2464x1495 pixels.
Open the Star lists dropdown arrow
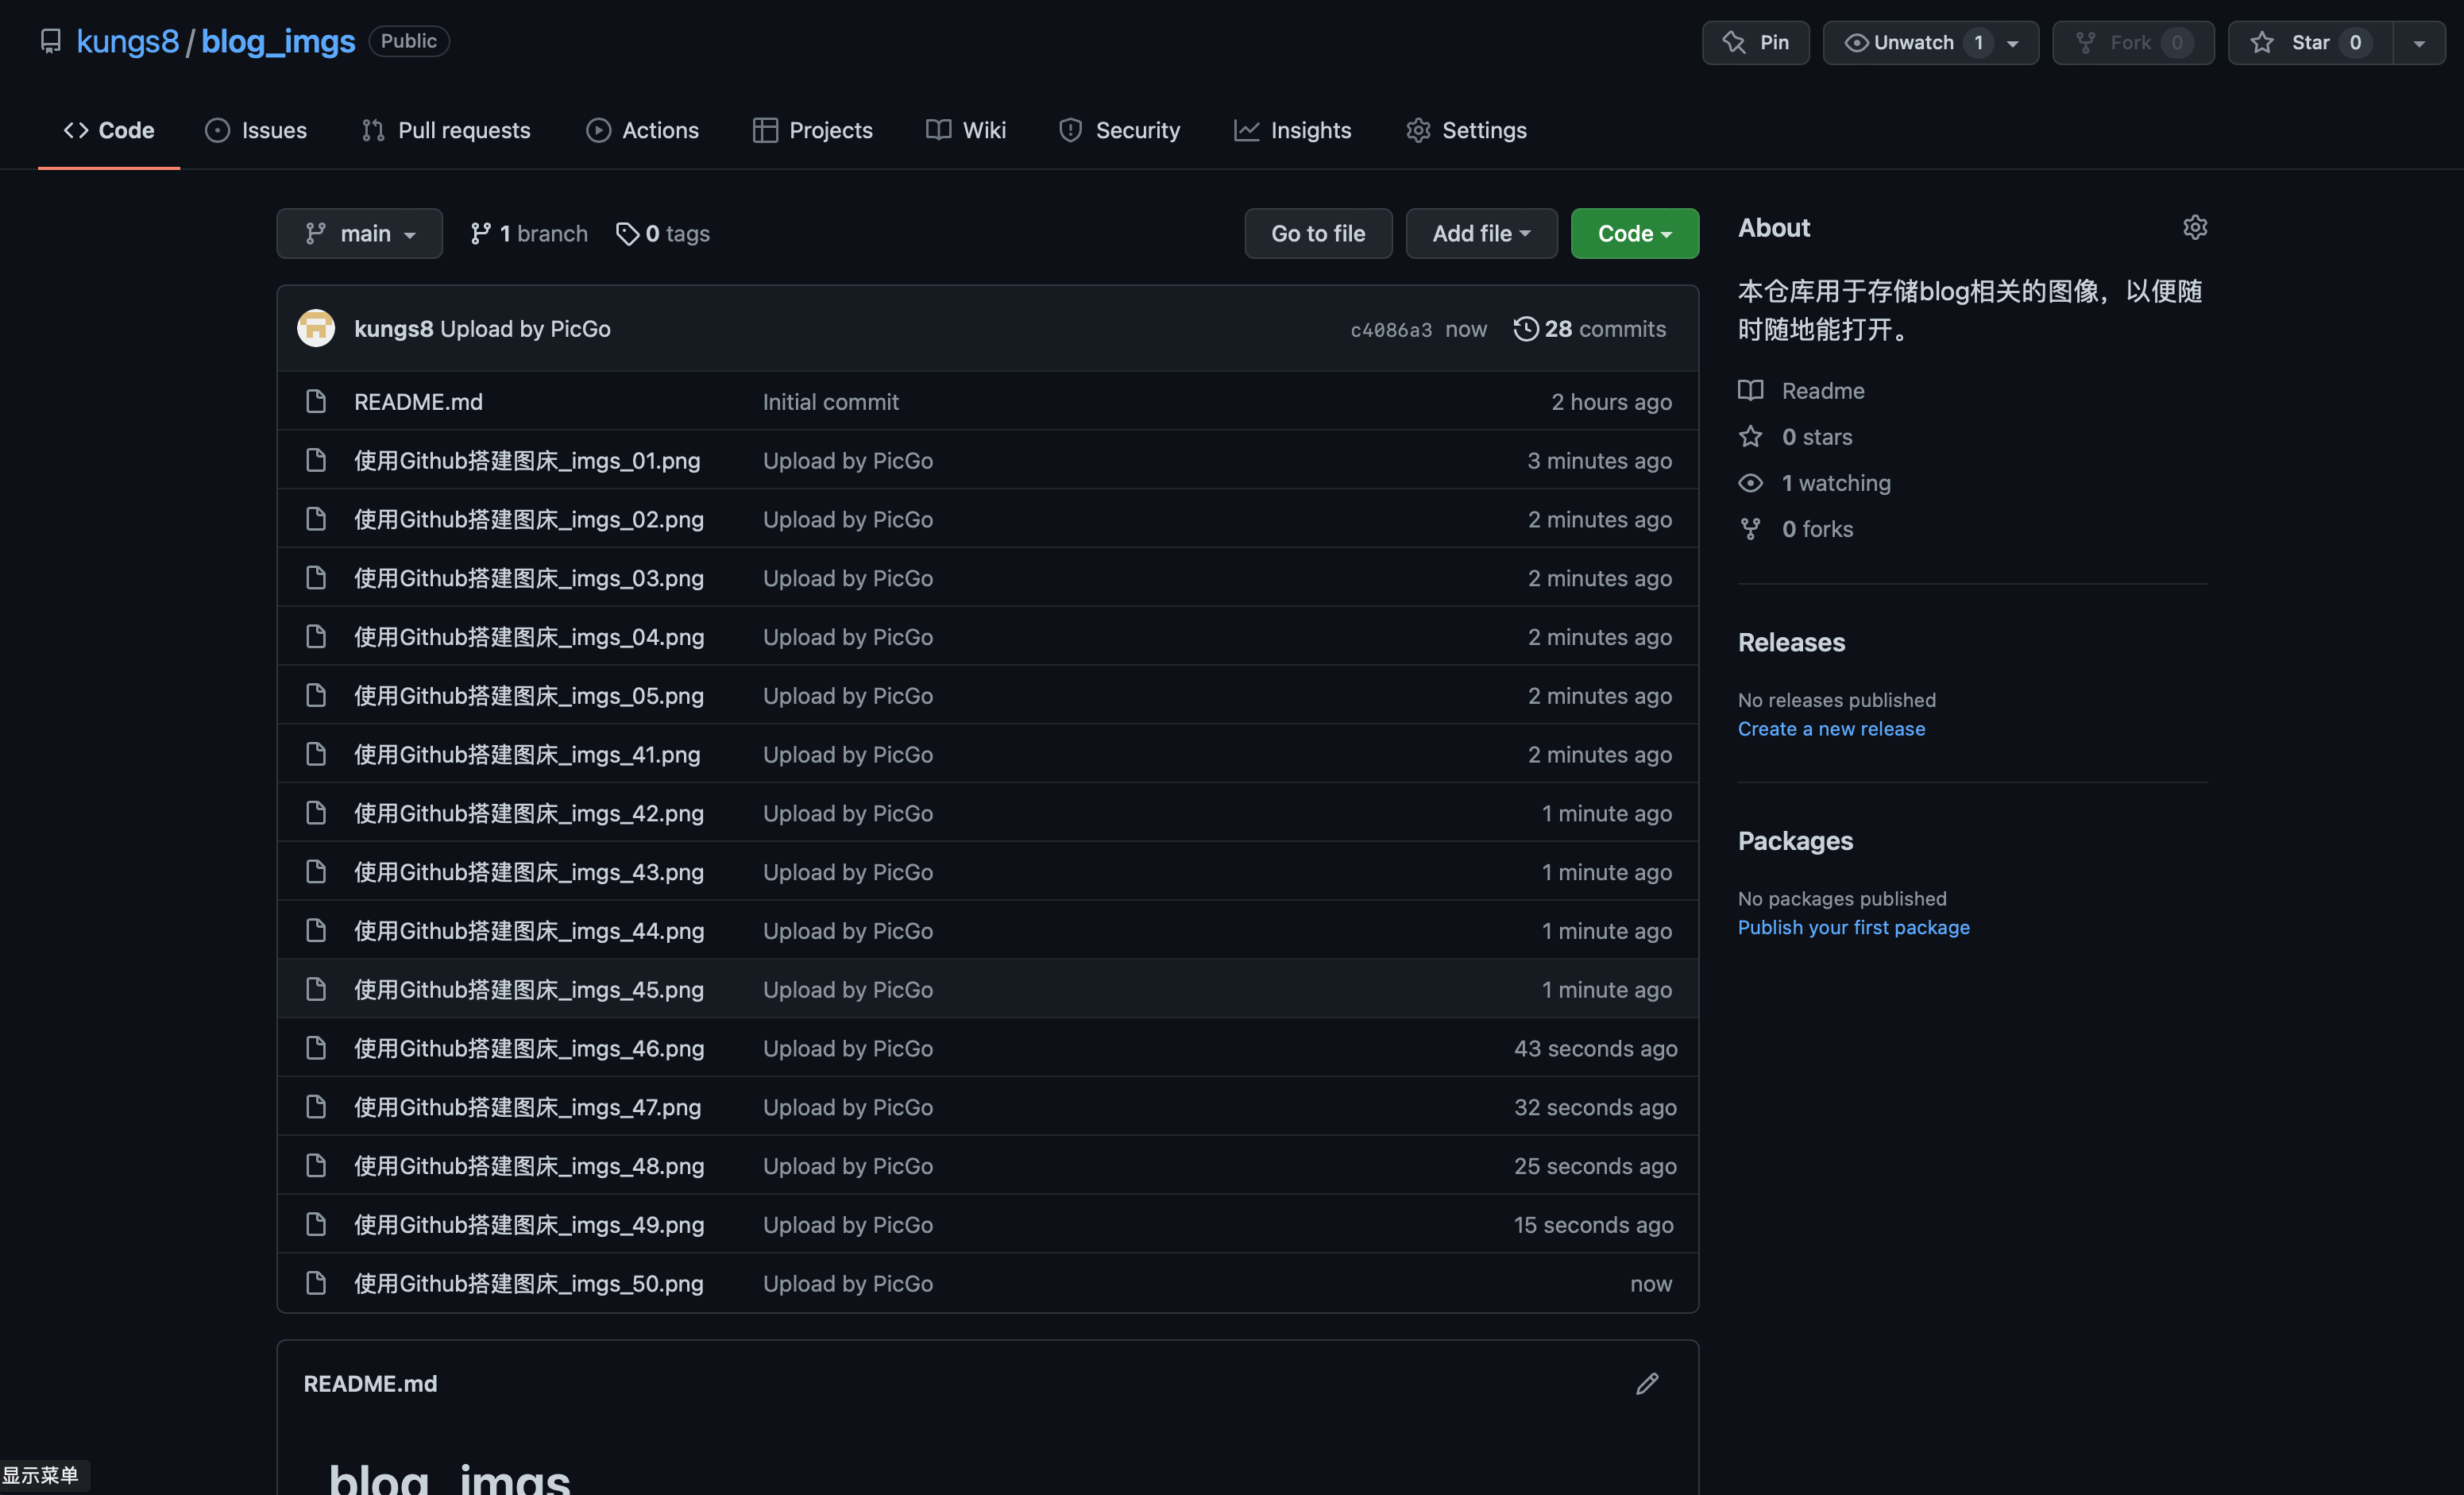2418,42
